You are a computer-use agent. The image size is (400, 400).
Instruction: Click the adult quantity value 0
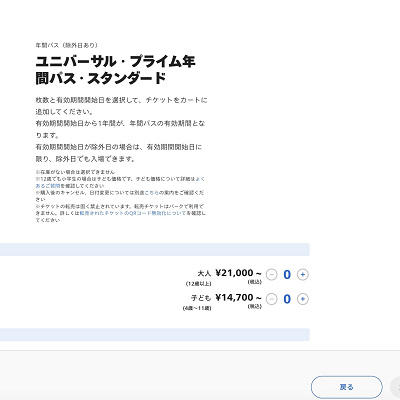coord(287,275)
